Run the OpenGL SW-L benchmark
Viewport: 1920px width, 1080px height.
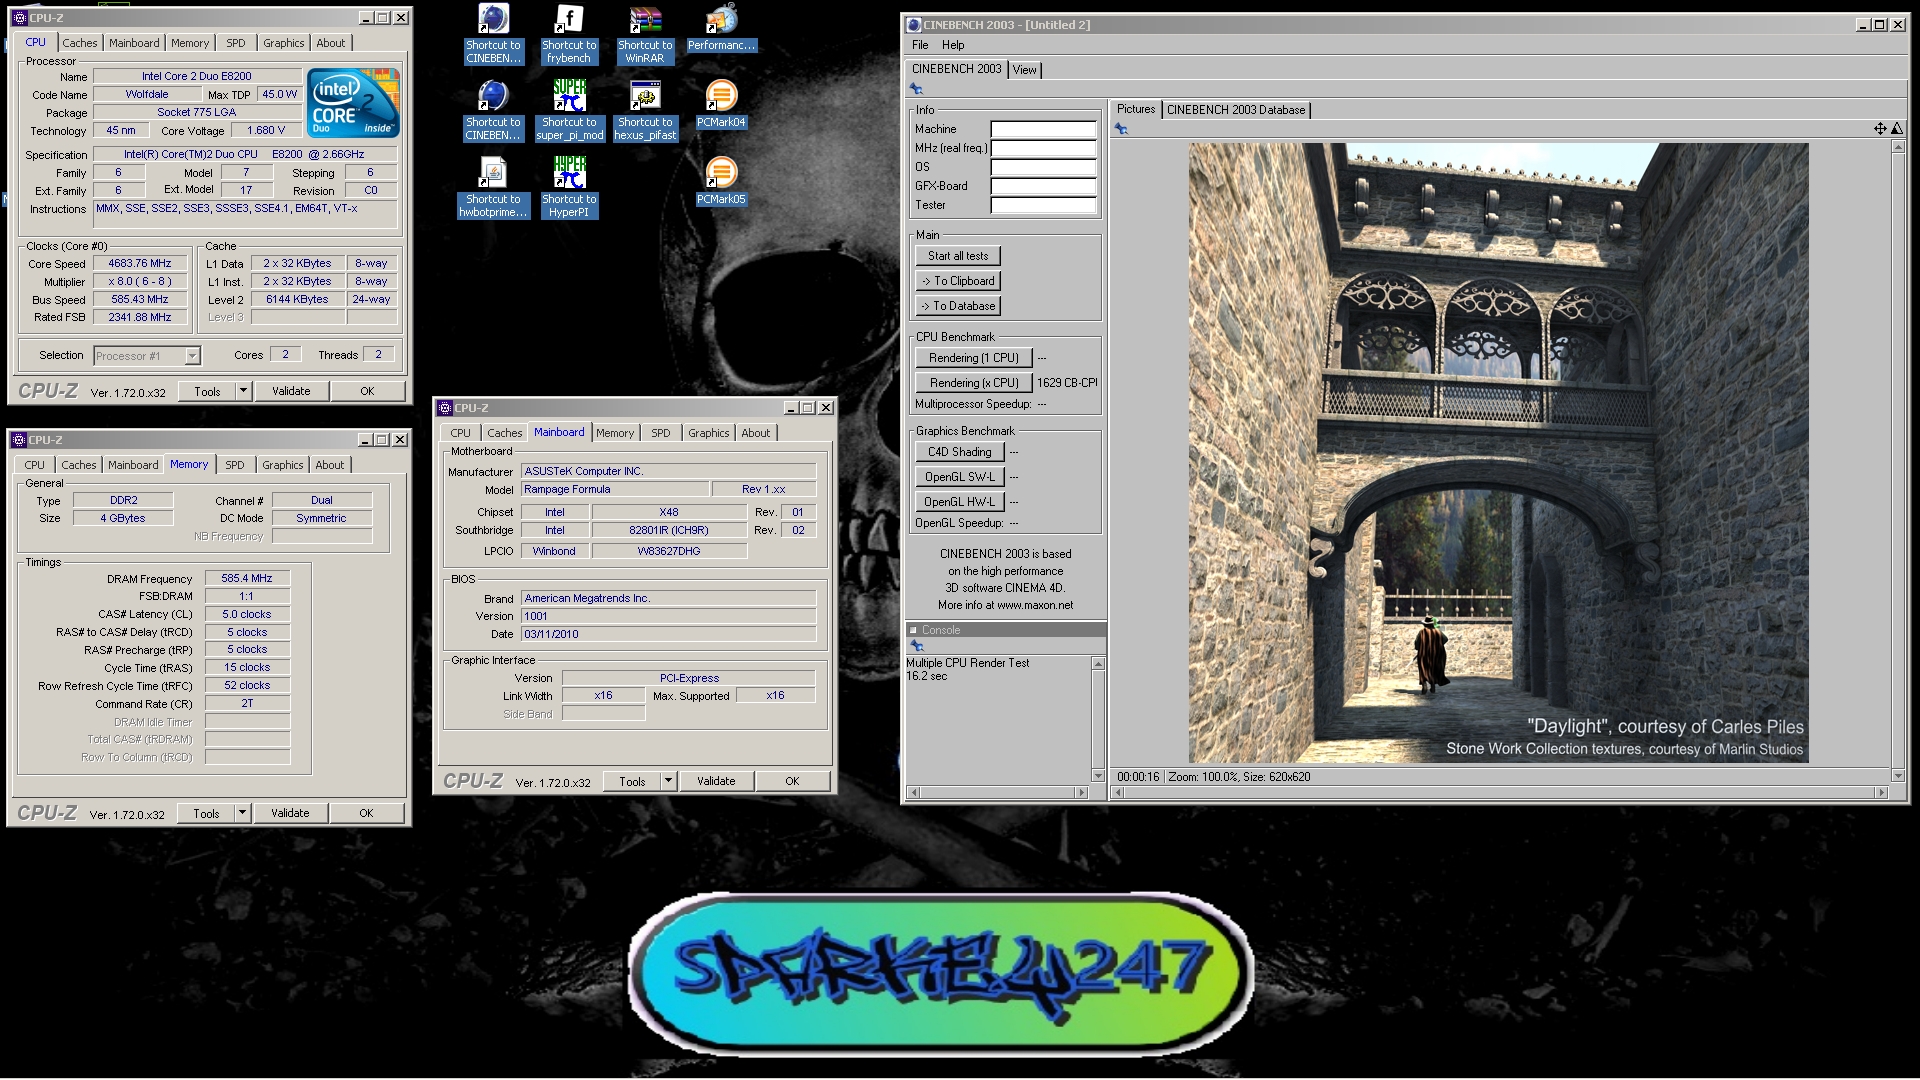[960, 477]
